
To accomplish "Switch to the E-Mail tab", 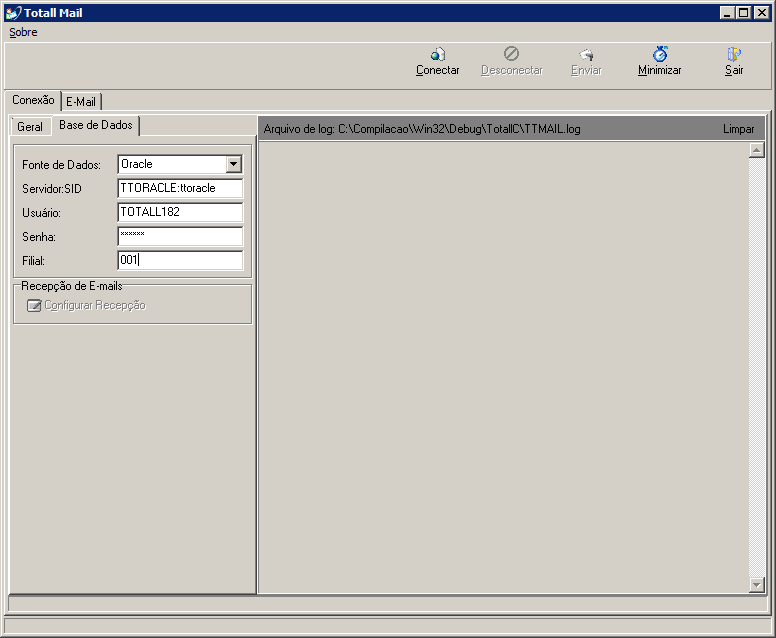I will 81,101.
